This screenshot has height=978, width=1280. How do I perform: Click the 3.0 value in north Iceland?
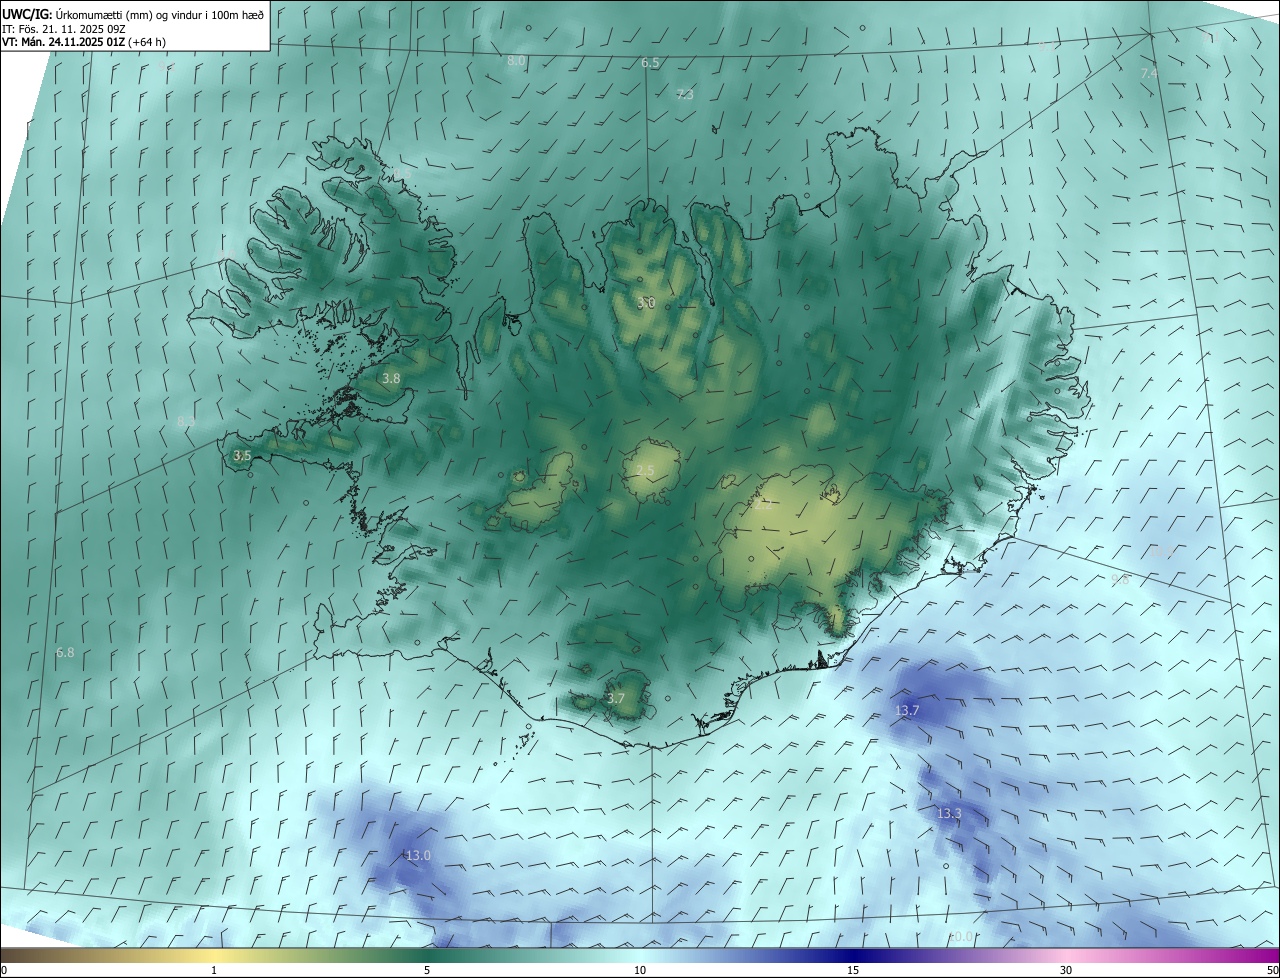[x=646, y=303]
